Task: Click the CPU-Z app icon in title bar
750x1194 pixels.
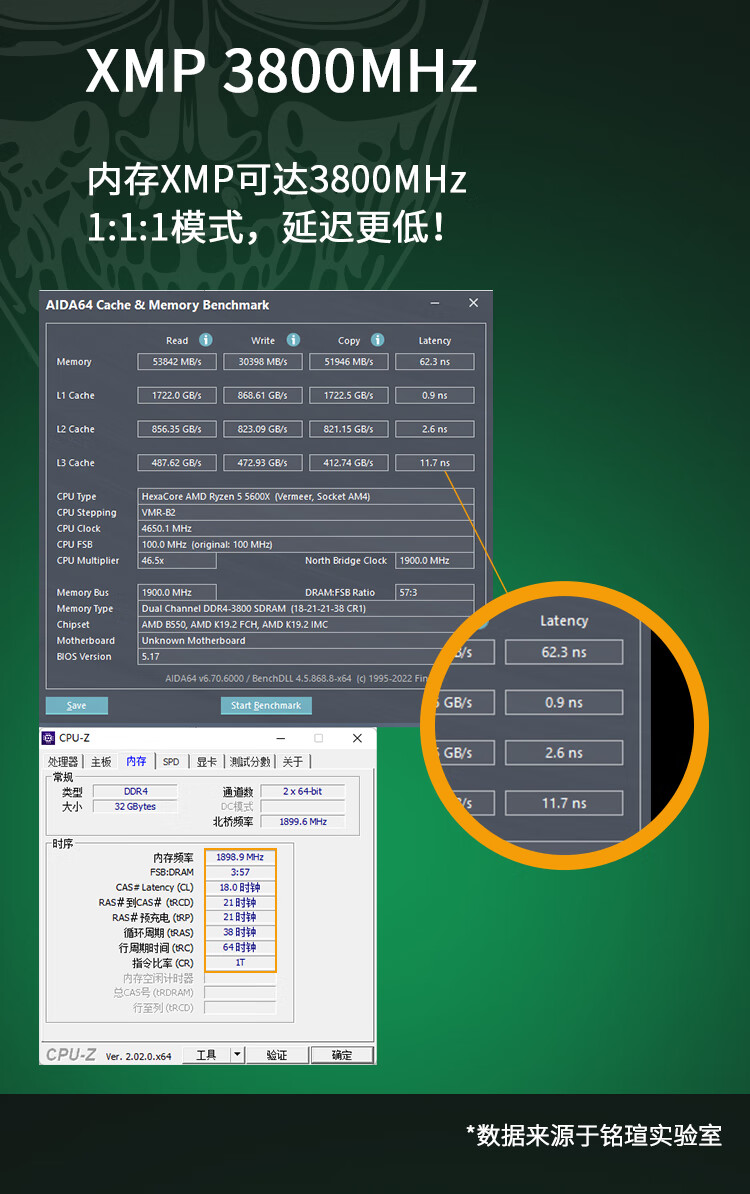Action: (x=48, y=738)
